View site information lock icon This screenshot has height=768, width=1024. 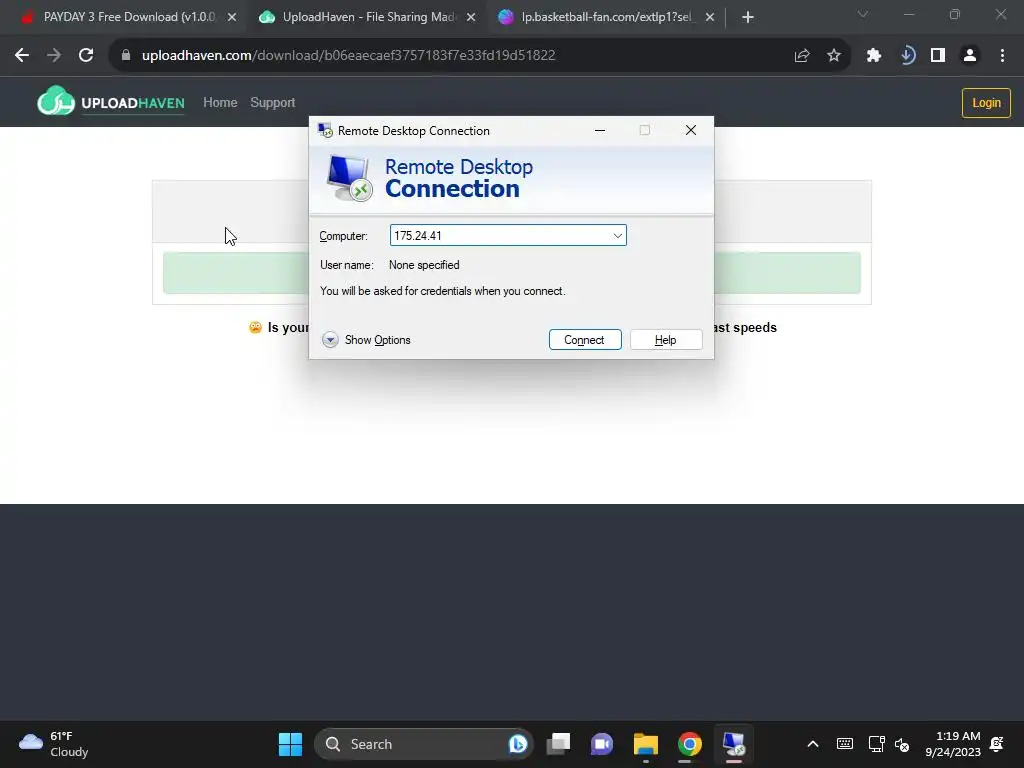(126, 56)
